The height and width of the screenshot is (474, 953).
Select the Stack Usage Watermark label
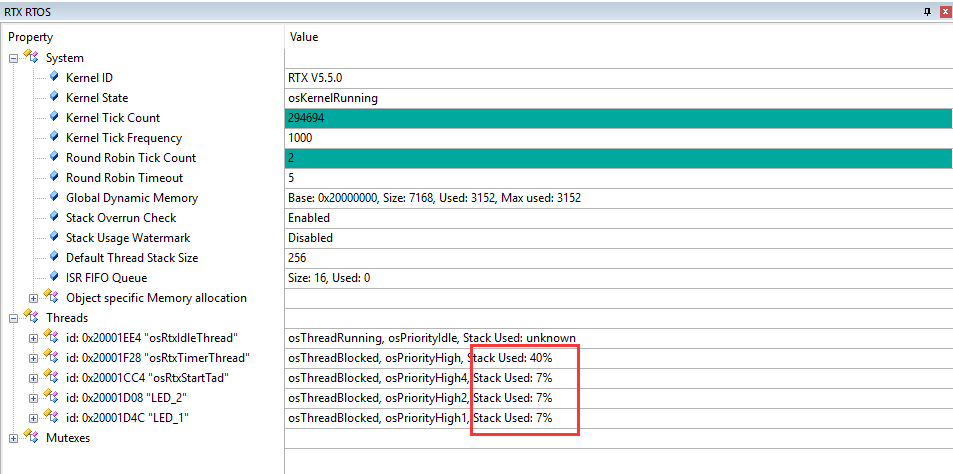[x=128, y=239]
